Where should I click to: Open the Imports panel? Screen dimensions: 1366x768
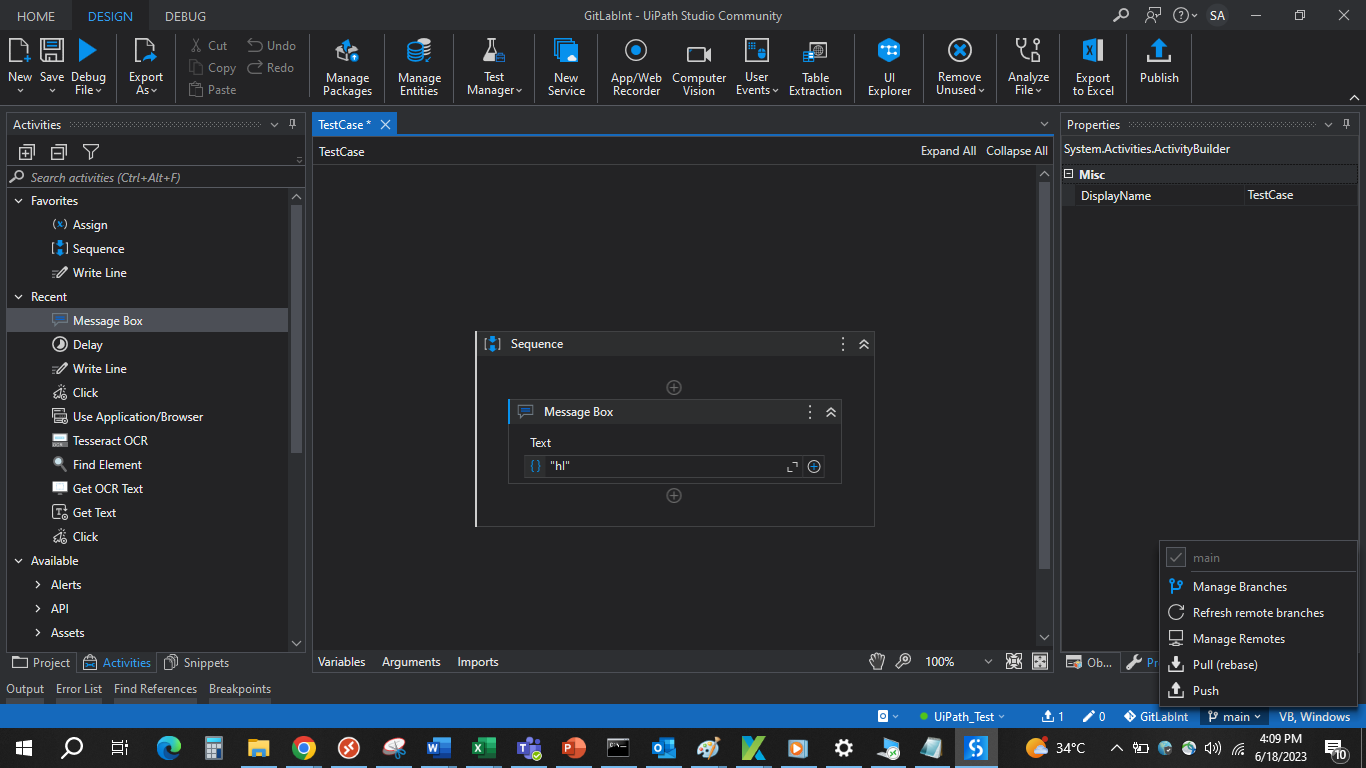[478, 662]
